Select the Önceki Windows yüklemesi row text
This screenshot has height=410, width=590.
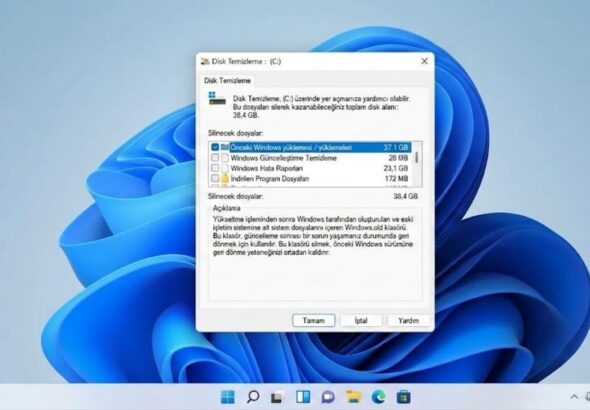tap(291, 147)
